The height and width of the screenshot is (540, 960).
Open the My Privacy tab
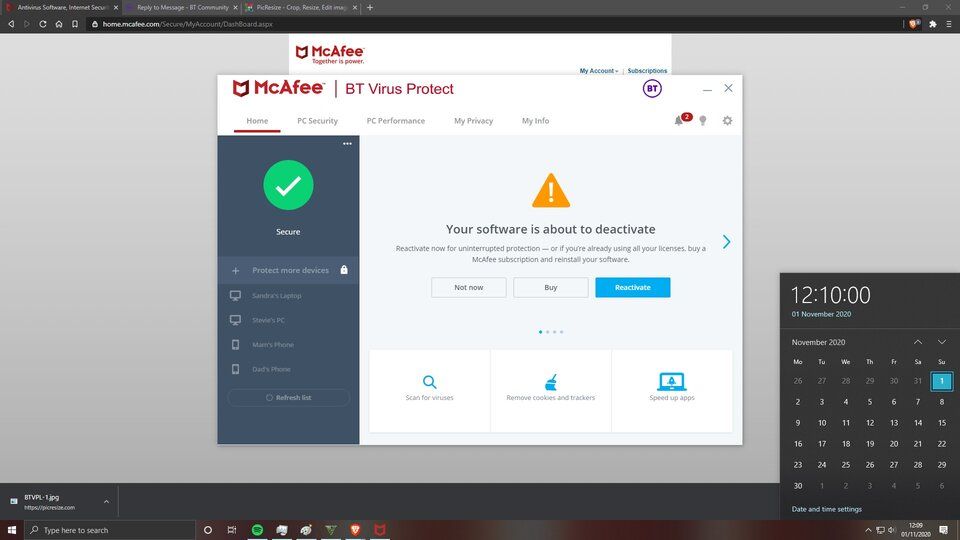click(x=473, y=121)
